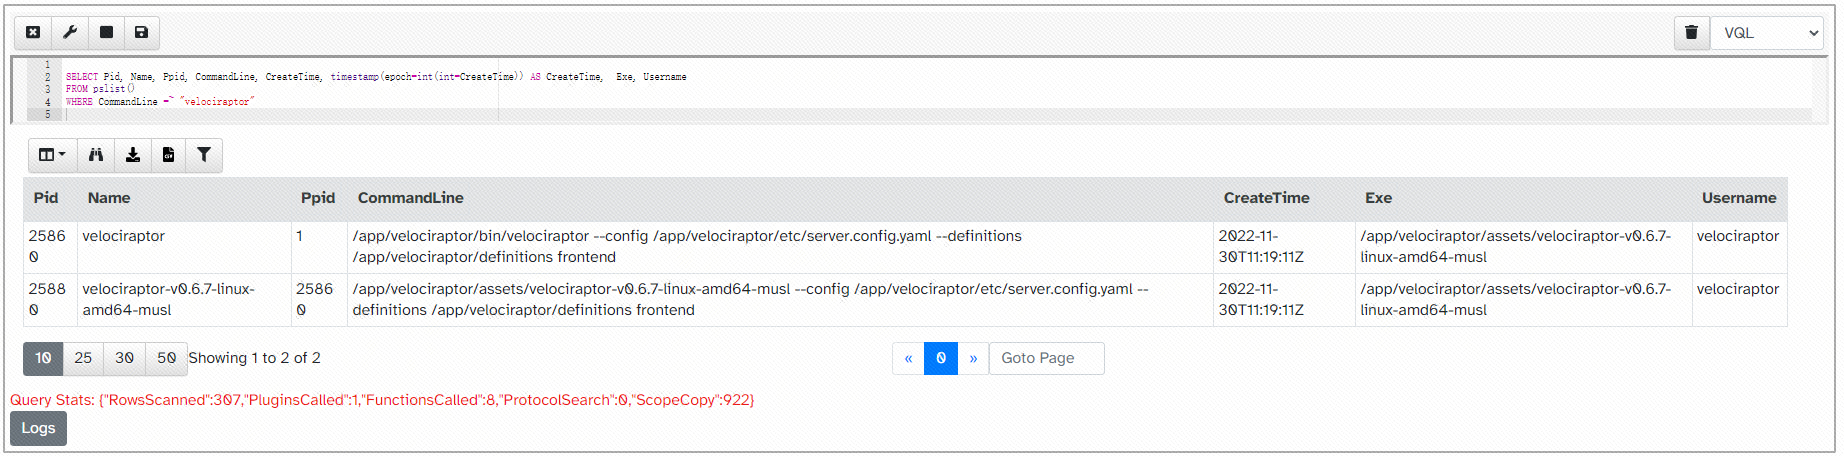Download results as JSON icon

(132, 155)
